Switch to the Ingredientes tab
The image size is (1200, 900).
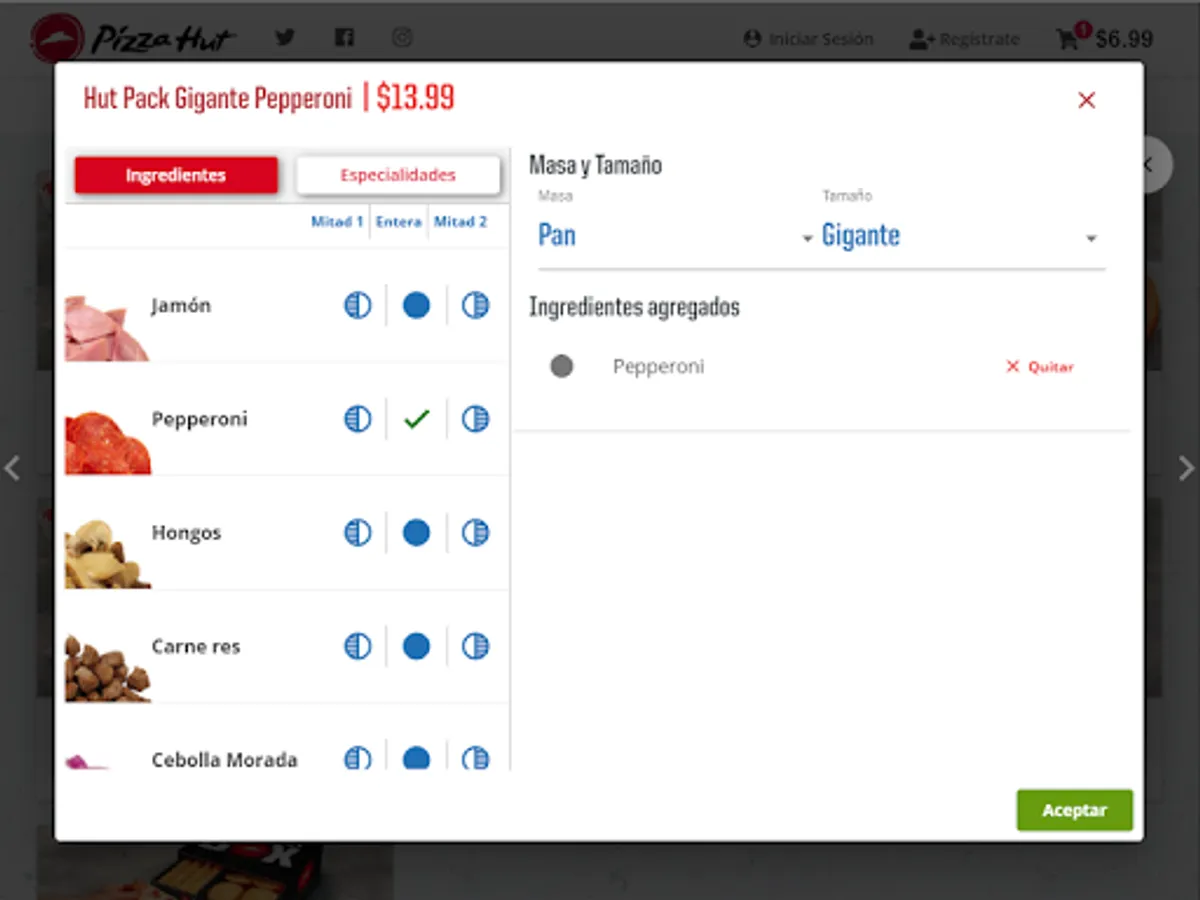(x=176, y=175)
